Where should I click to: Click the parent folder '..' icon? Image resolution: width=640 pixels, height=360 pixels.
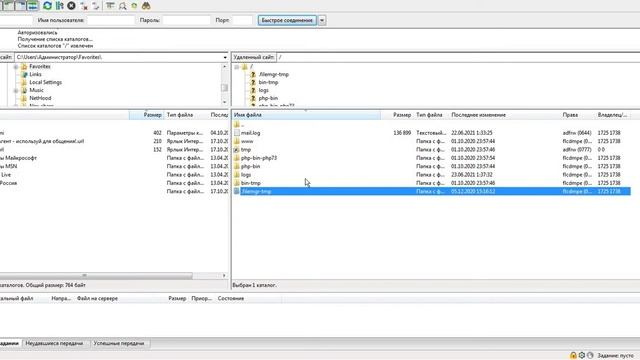click(x=237, y=124)
